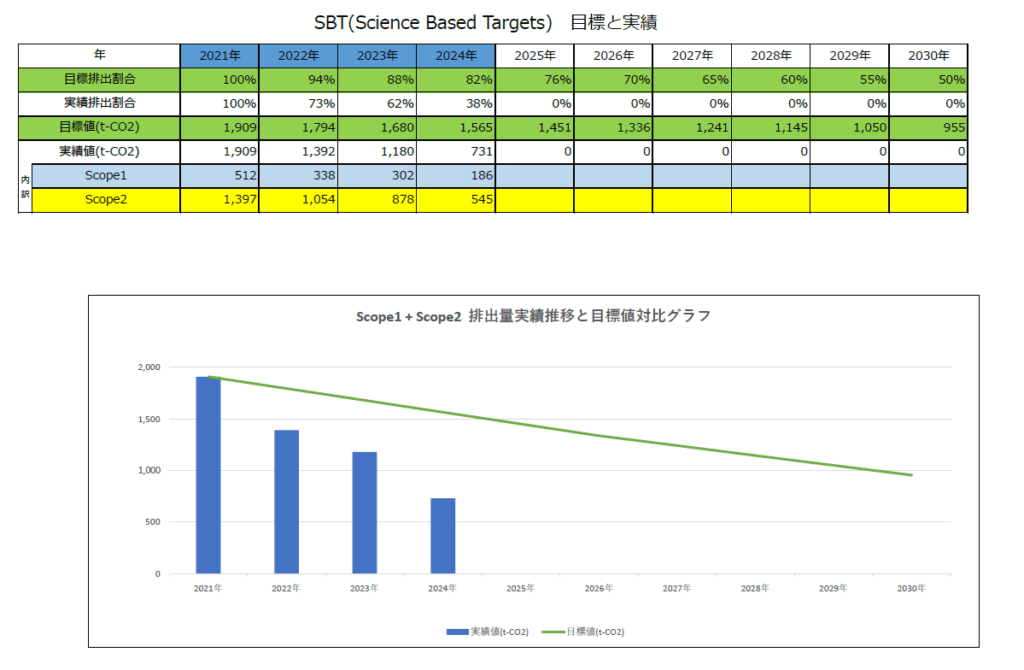Click the 2030年 label on chart axis

tap(912, 589)
